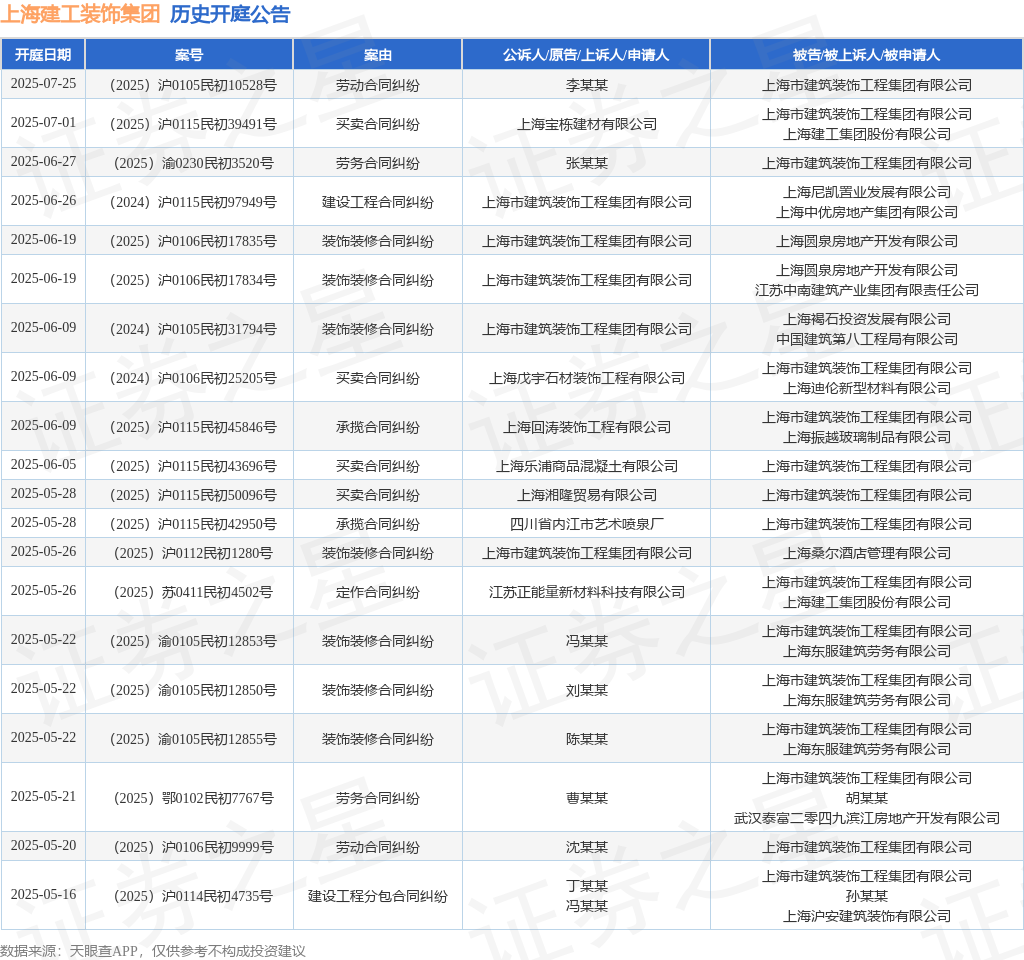Click plaintiff 曹某某
Viewport: 1024px width, 960px height.
(586, 798)
